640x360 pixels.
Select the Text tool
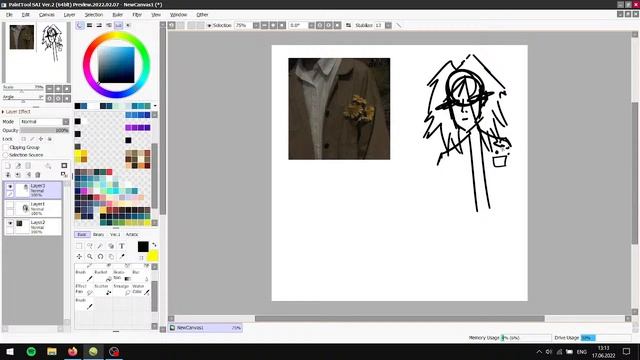122,246
